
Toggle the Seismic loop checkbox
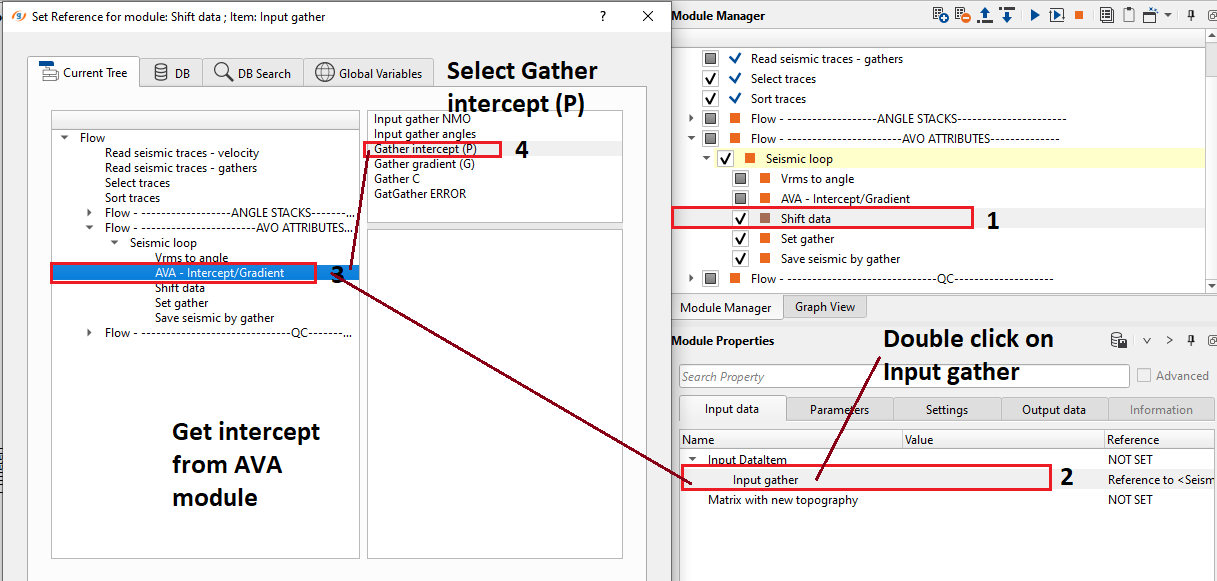point(726,159)
